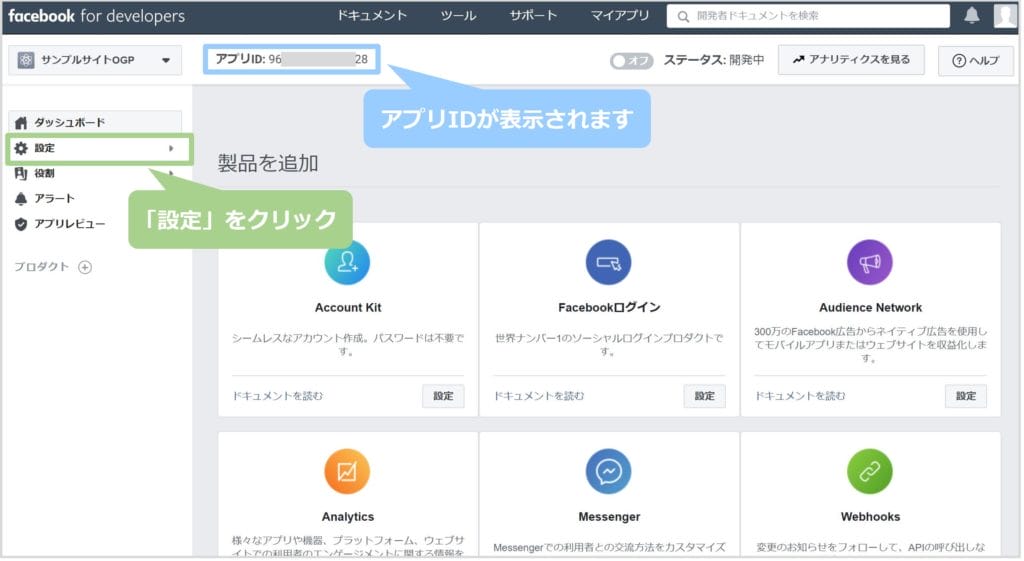
Task: Click 設定 button on Facebookログイン card
Action: coord(706,397)
